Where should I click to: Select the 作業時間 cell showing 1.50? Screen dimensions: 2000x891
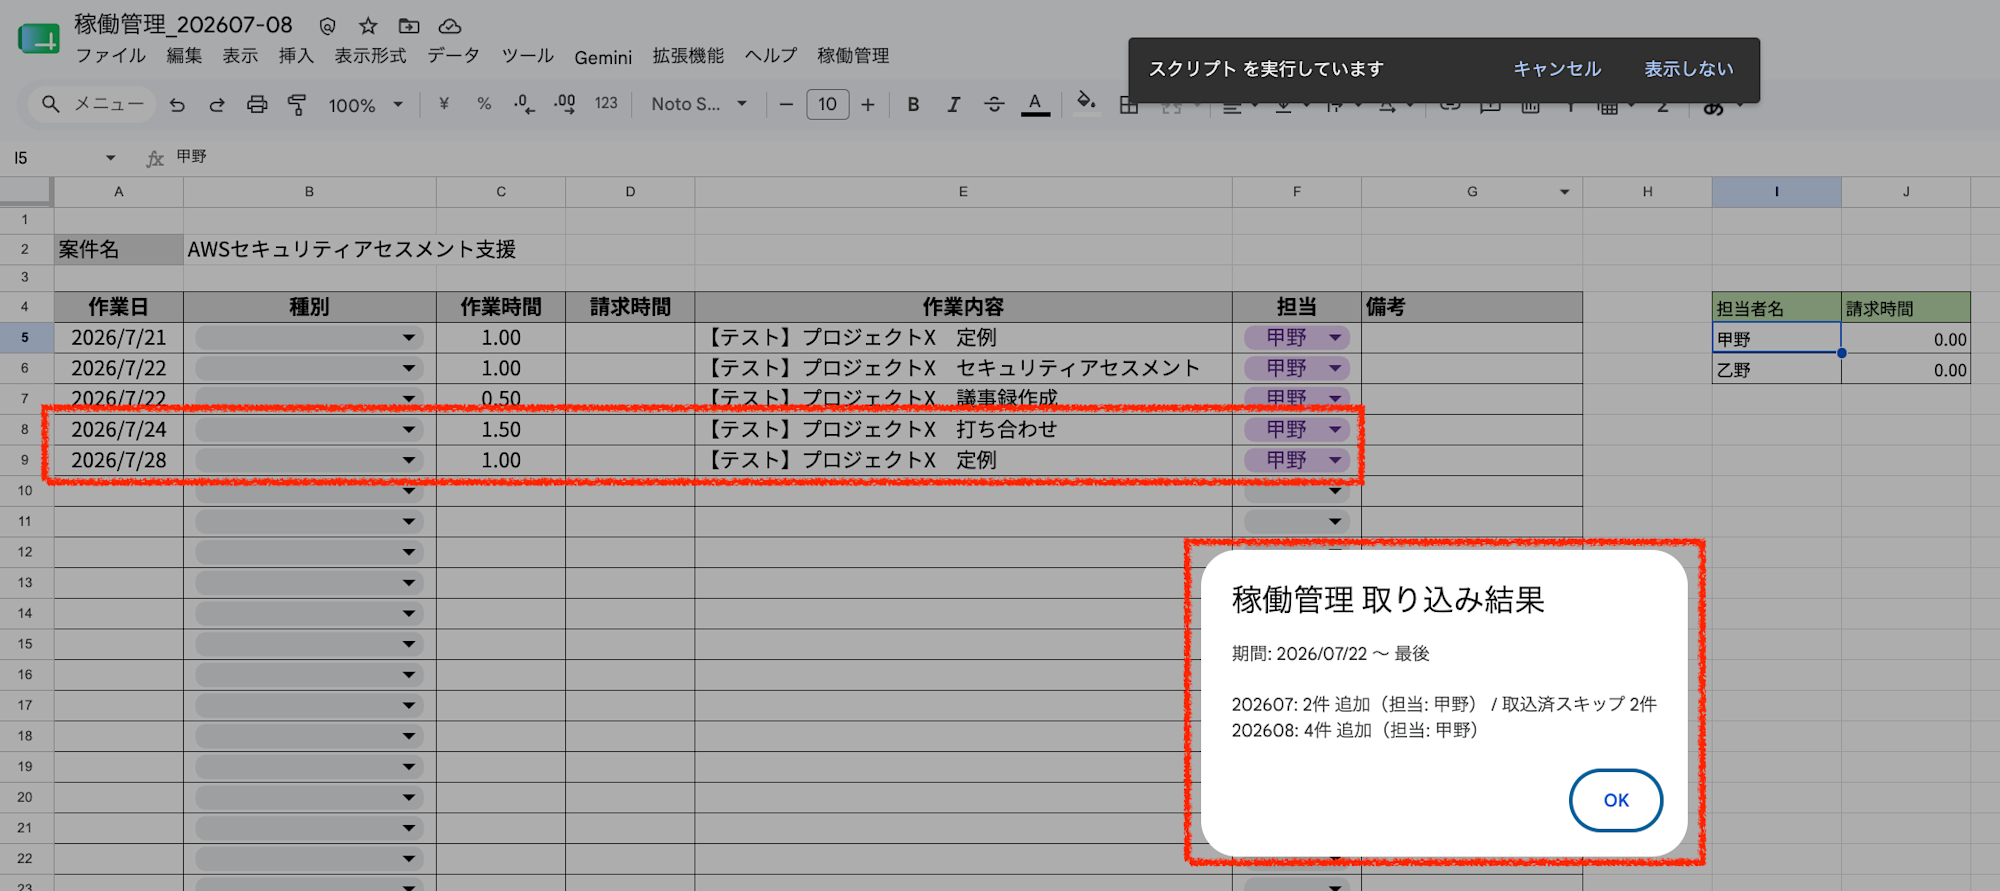(501, 430)
